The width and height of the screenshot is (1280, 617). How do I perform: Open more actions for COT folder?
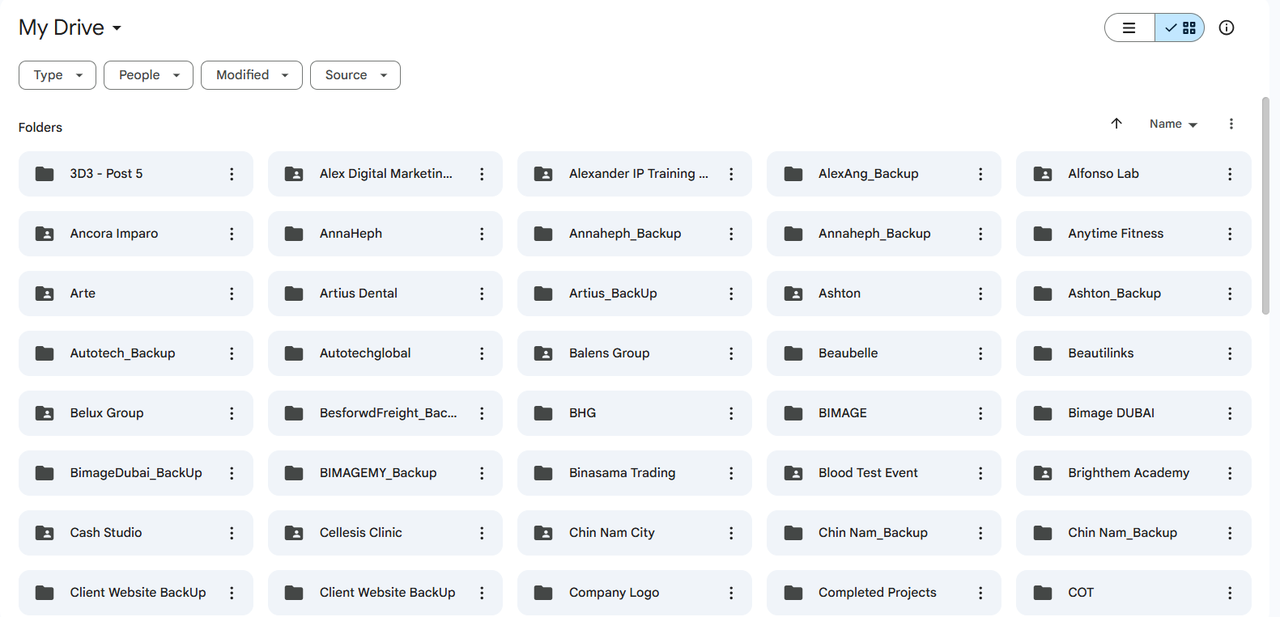1230,593
